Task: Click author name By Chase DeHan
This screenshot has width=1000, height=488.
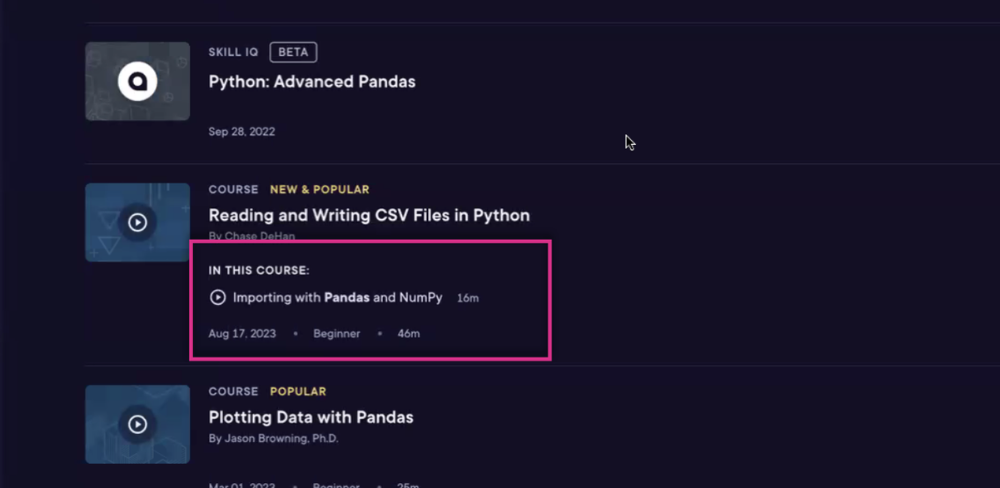Action: pos(252,236)
